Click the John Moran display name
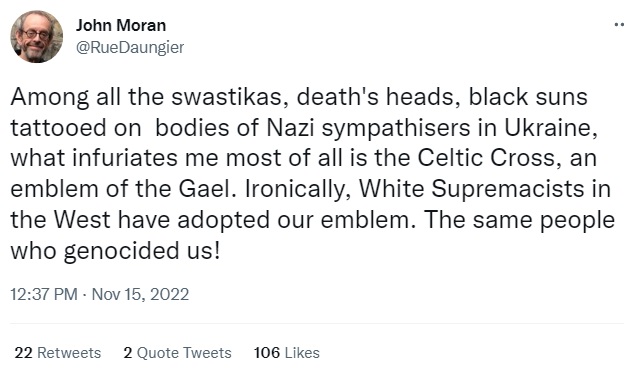The image size is (624, 376). 121,25
